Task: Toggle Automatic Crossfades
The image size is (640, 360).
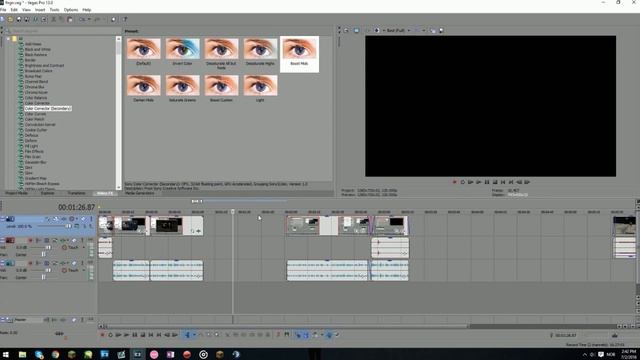Action: (x=306, y=335)
